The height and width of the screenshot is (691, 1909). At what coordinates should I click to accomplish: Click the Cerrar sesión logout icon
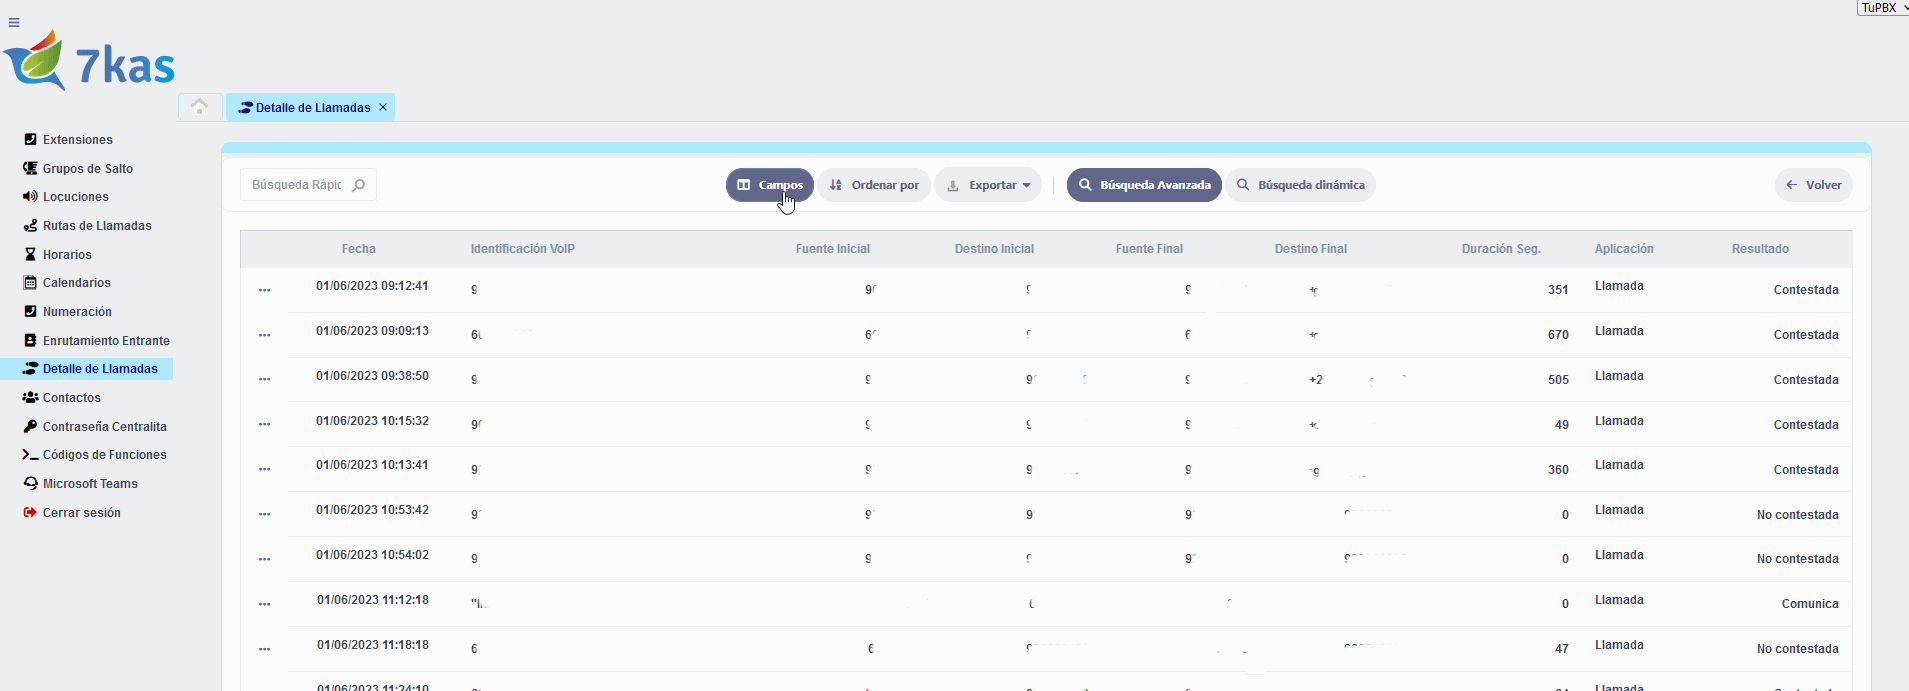pyautogui.click(x=30, y=513)
